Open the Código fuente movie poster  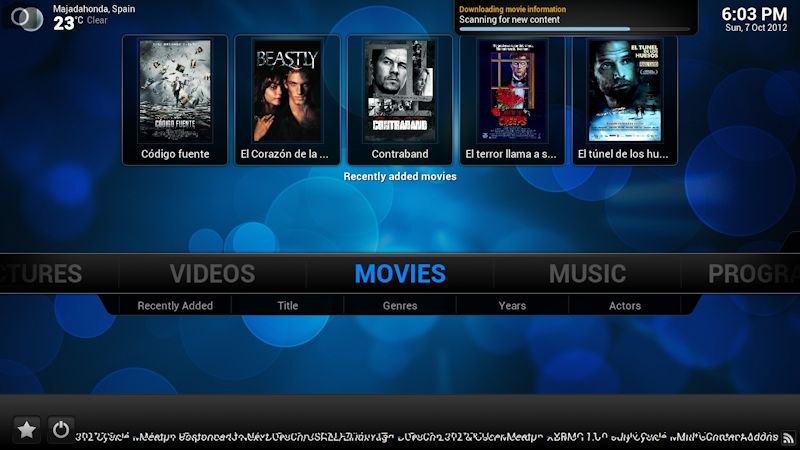point(175,91)
